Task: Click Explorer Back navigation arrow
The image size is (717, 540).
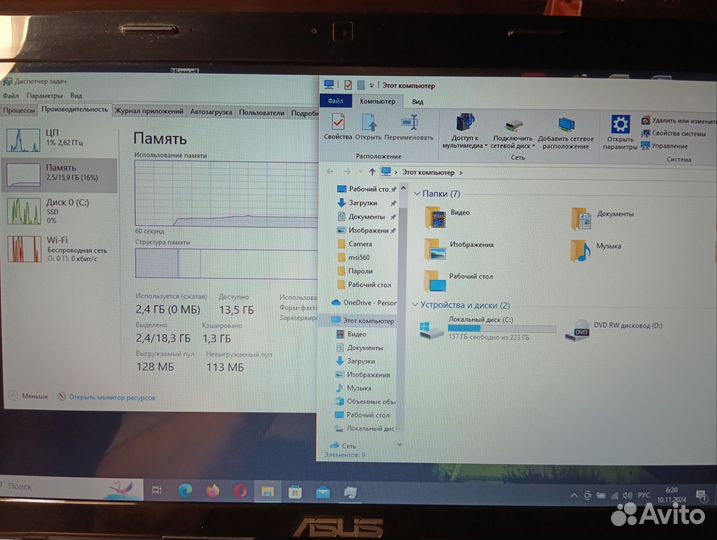Action: click(x=330, y=171)
